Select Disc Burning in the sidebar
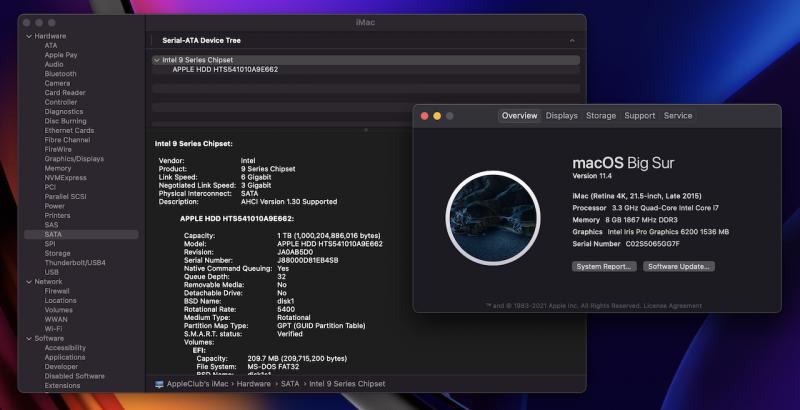 click(x=65, y=121)
